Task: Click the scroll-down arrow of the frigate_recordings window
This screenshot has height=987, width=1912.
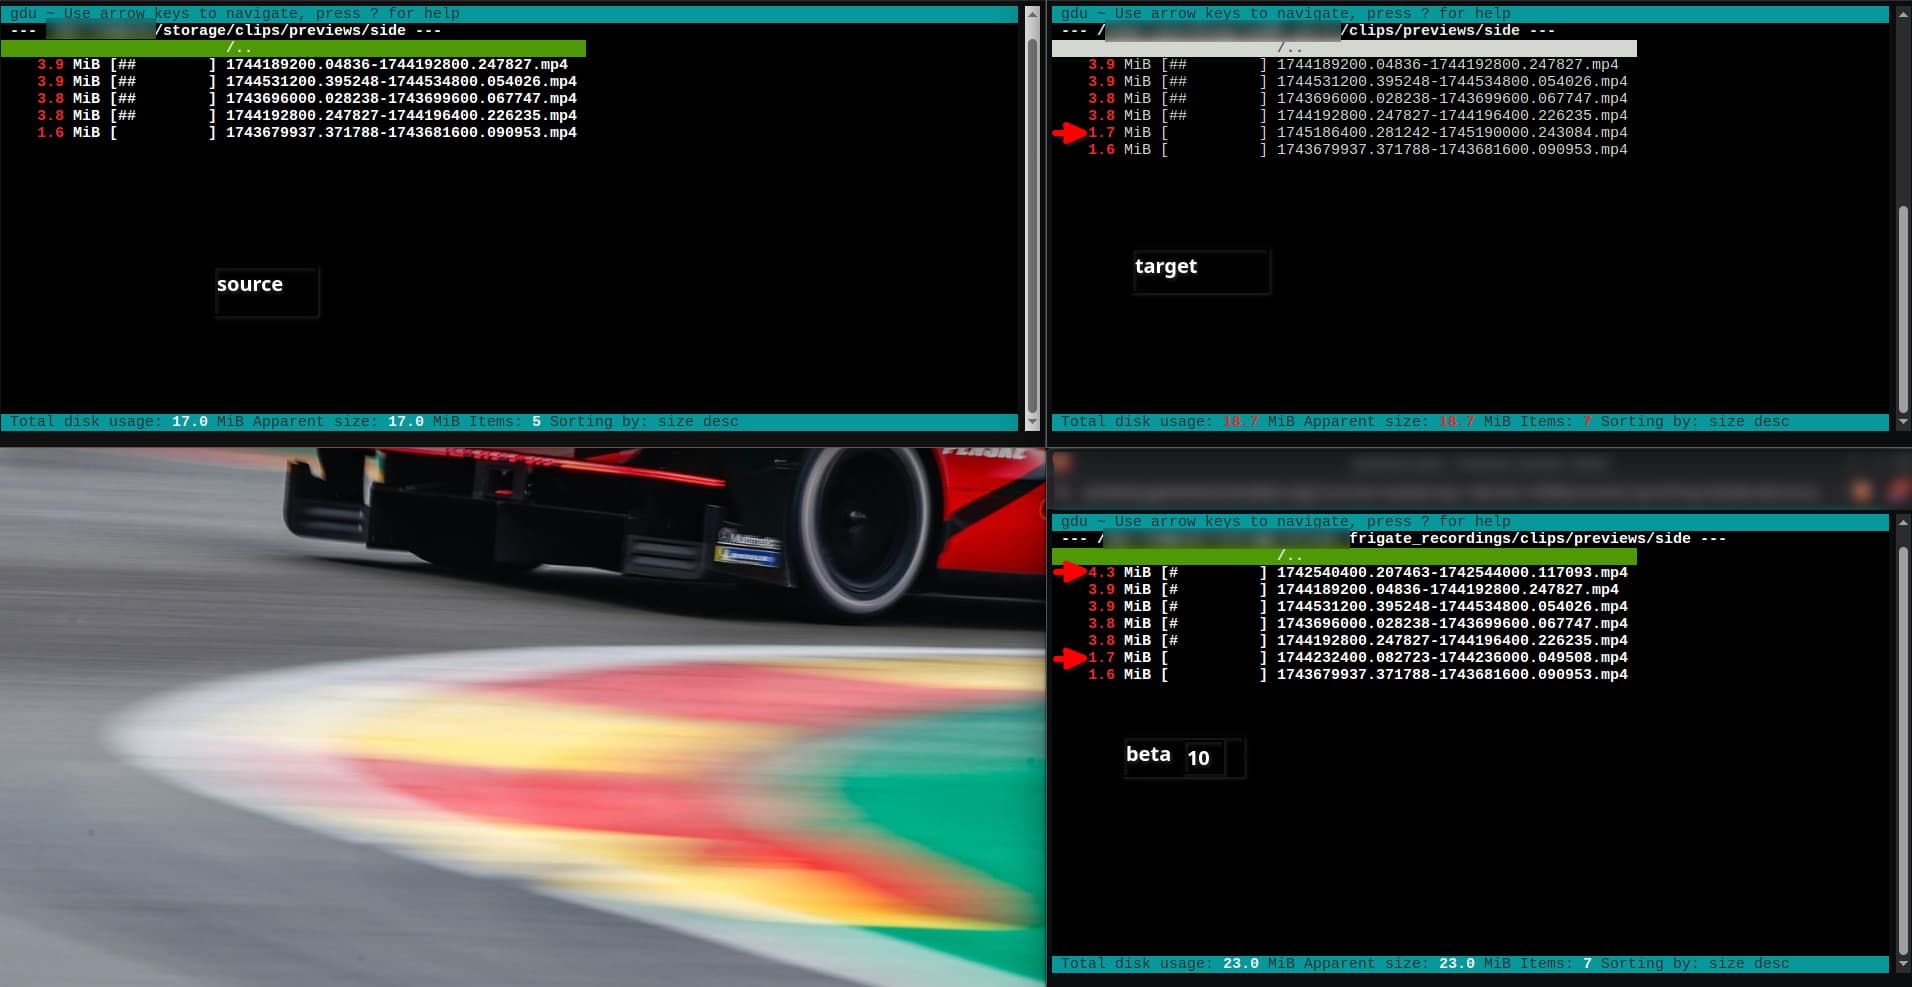Action: click(x=1903, y=965)
